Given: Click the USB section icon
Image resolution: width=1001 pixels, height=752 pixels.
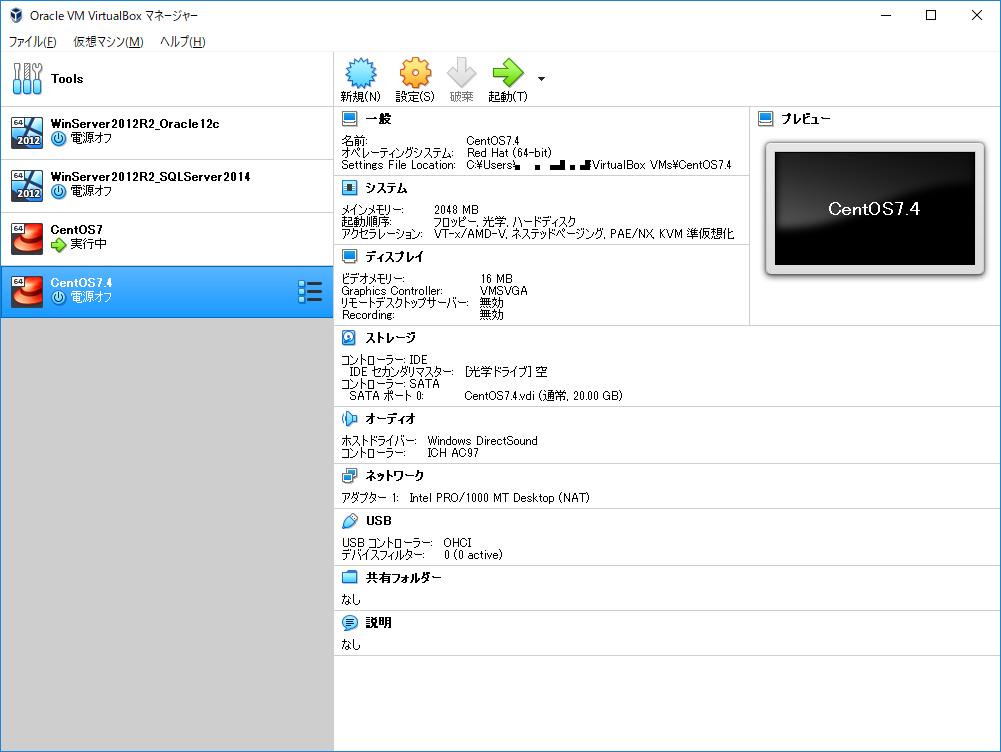Looking at the screenshot, I should [348, 520].
